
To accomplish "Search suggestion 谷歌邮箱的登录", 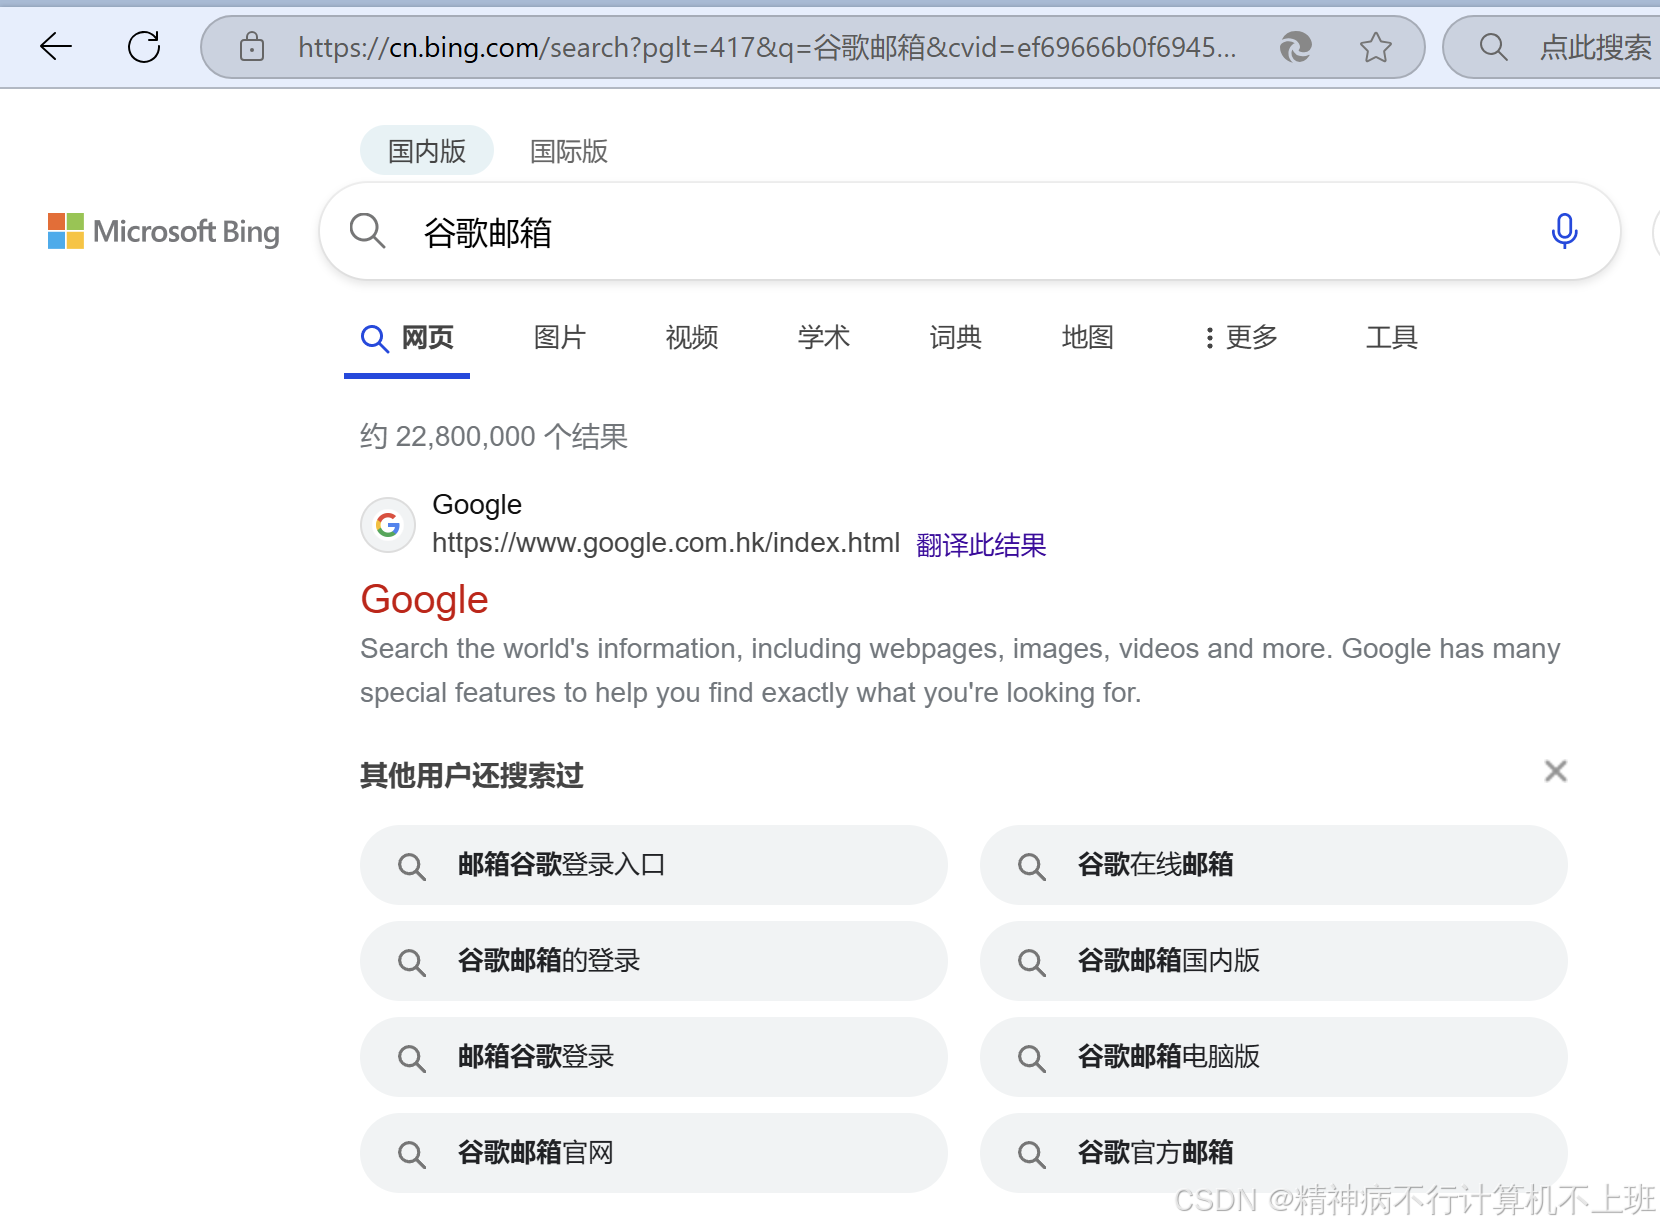I will click(x=654, y=961).
